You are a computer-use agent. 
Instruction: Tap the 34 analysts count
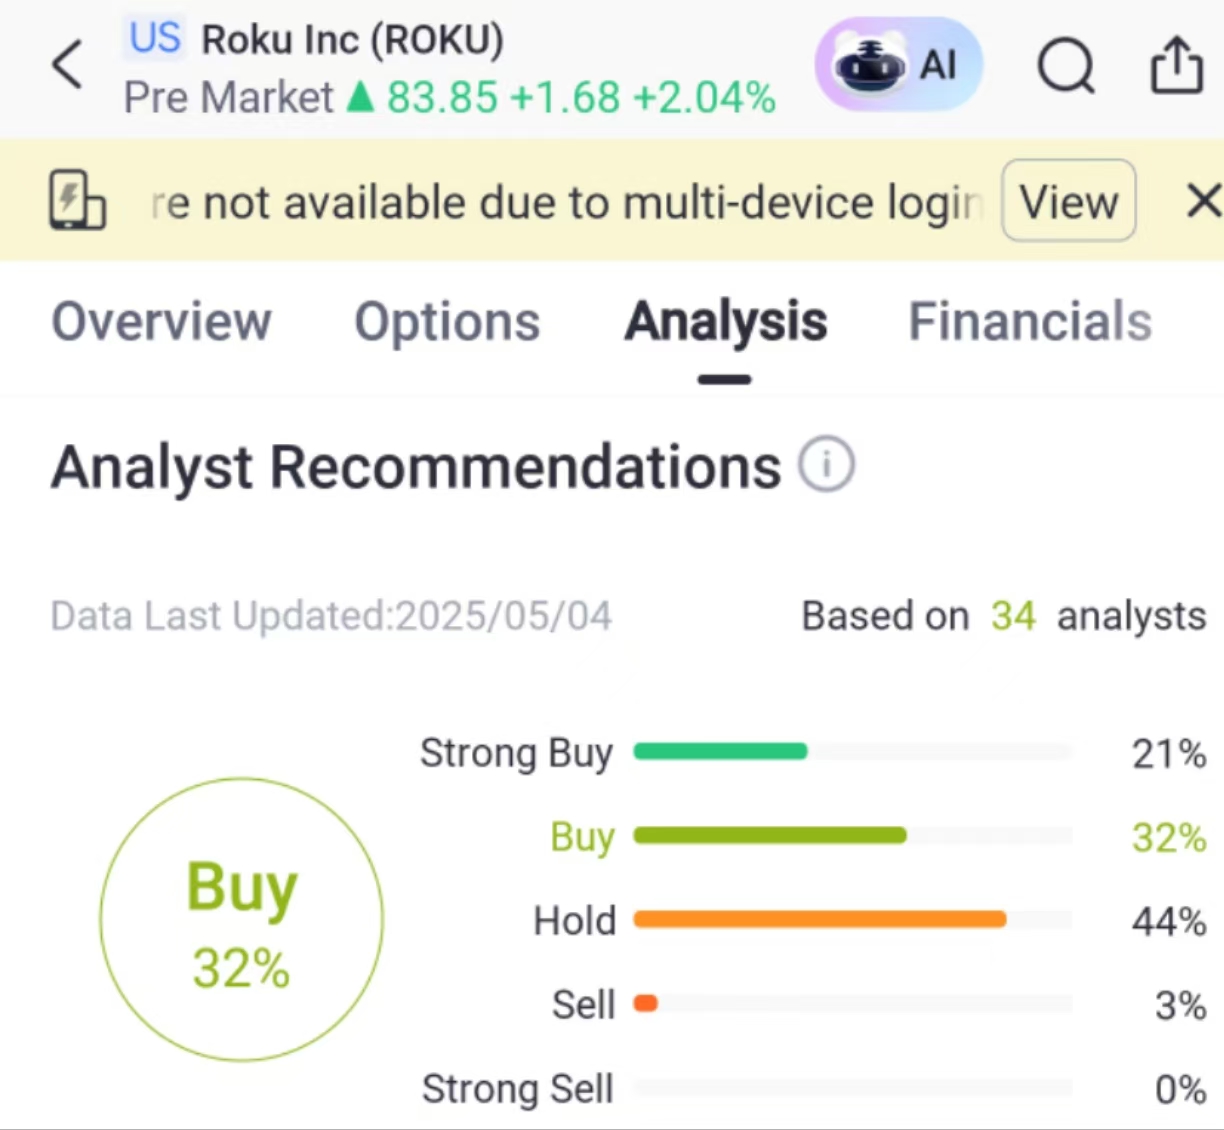[x=1012, y=616]
